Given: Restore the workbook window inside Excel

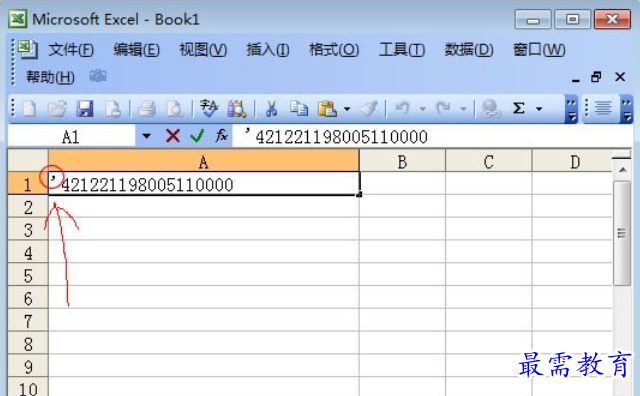Looking at the screenshot, I should click(x=596, y=77).
